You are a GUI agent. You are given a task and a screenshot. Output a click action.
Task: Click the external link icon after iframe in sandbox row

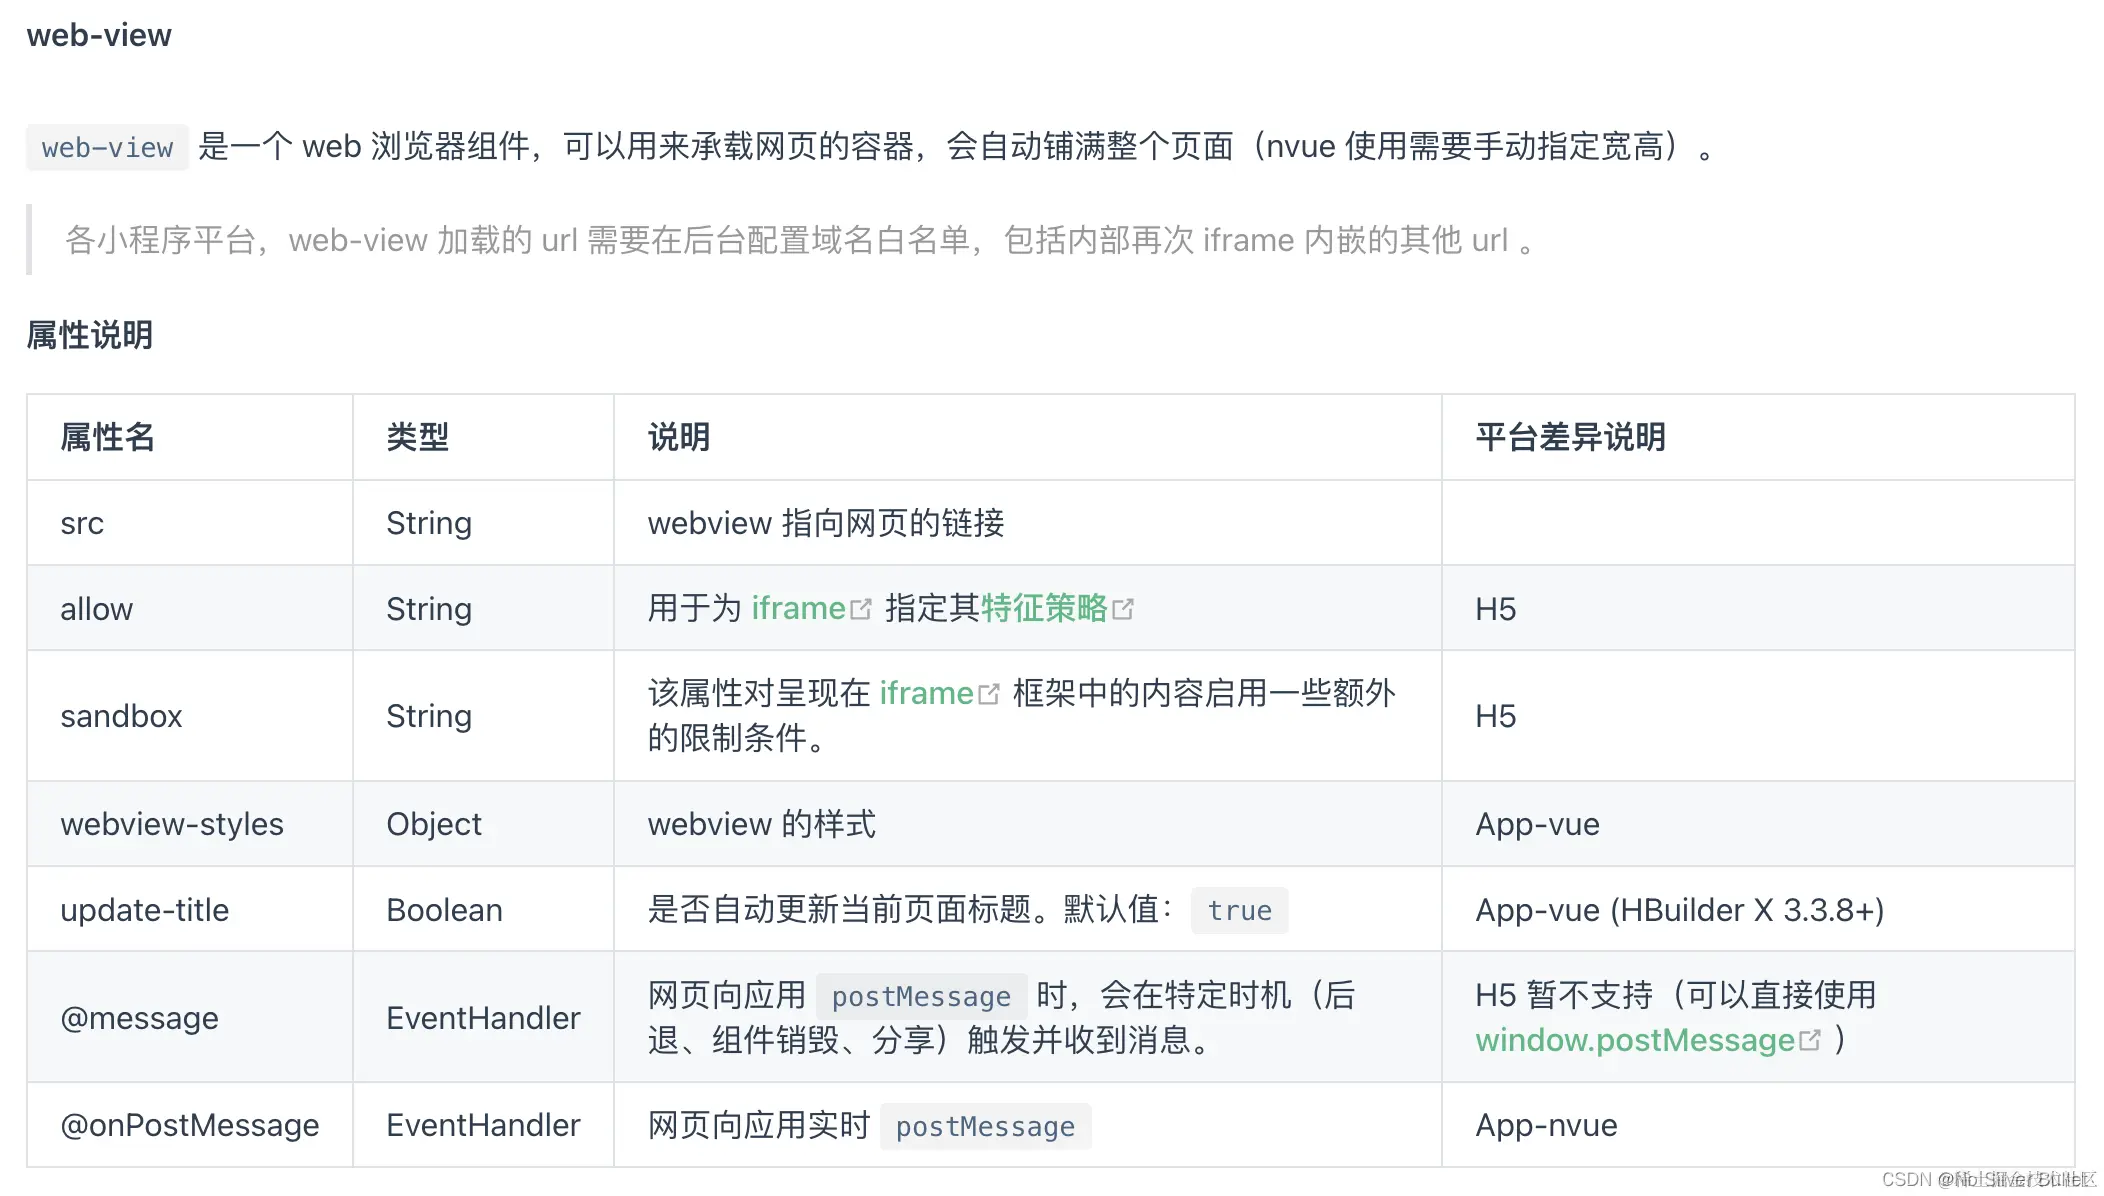pyautogui.click(x=989, y=693)
